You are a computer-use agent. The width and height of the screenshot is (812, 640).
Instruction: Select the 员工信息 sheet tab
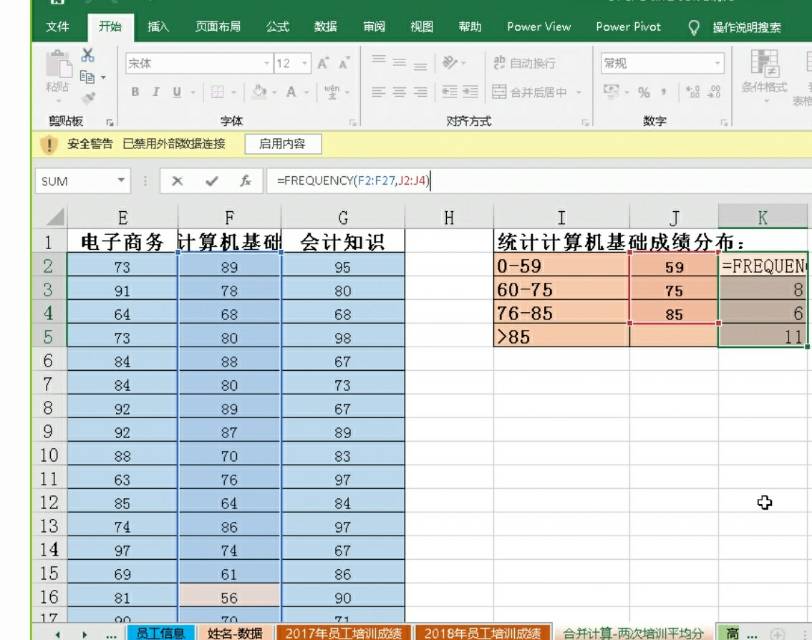[161, 633]
